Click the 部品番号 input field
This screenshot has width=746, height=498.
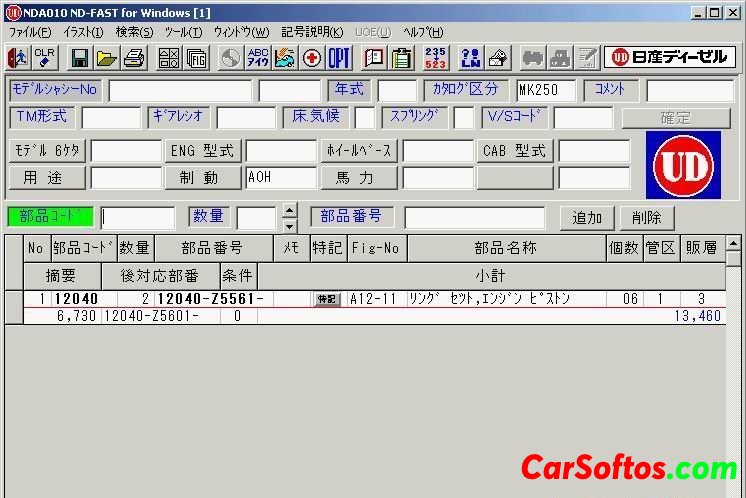[474, 217]
